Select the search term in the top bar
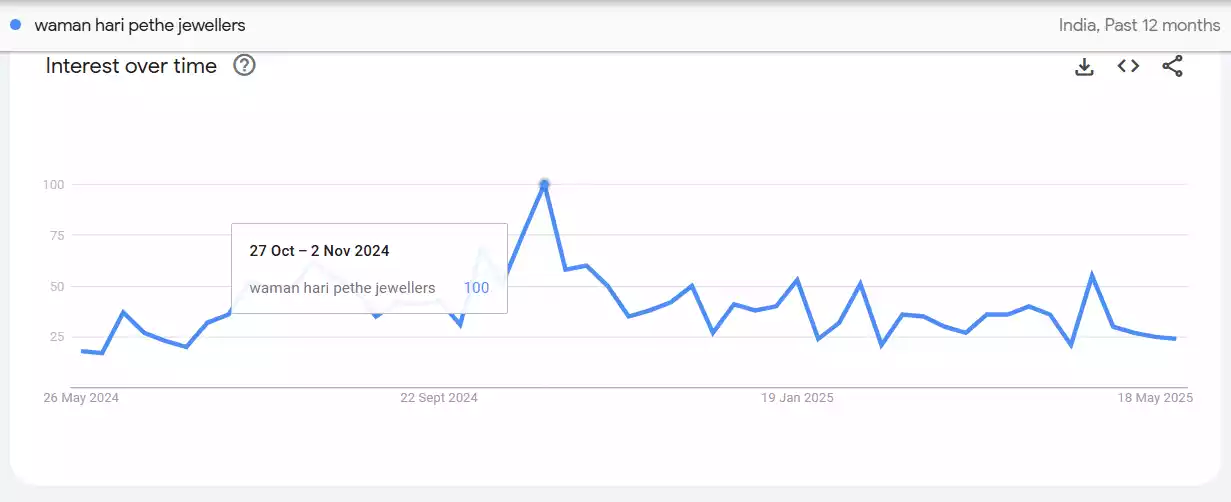The image size is (1231, 502). (140, 25)
